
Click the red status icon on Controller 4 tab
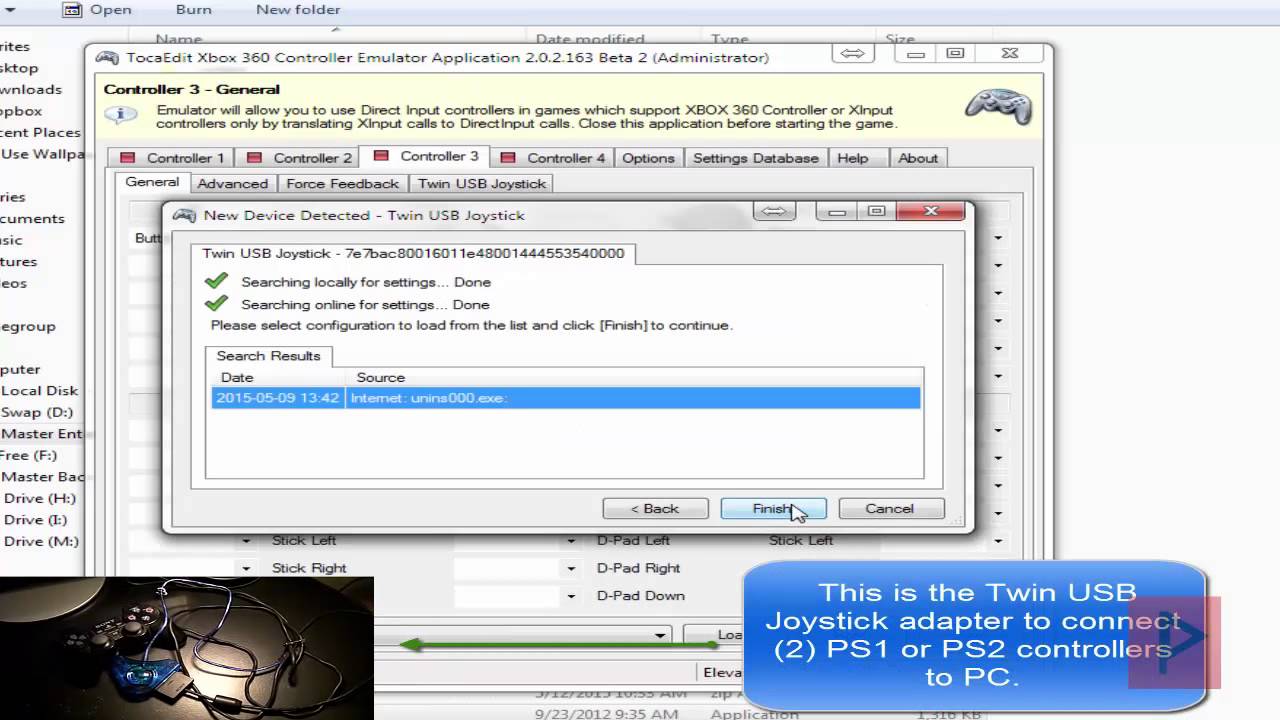508,158
